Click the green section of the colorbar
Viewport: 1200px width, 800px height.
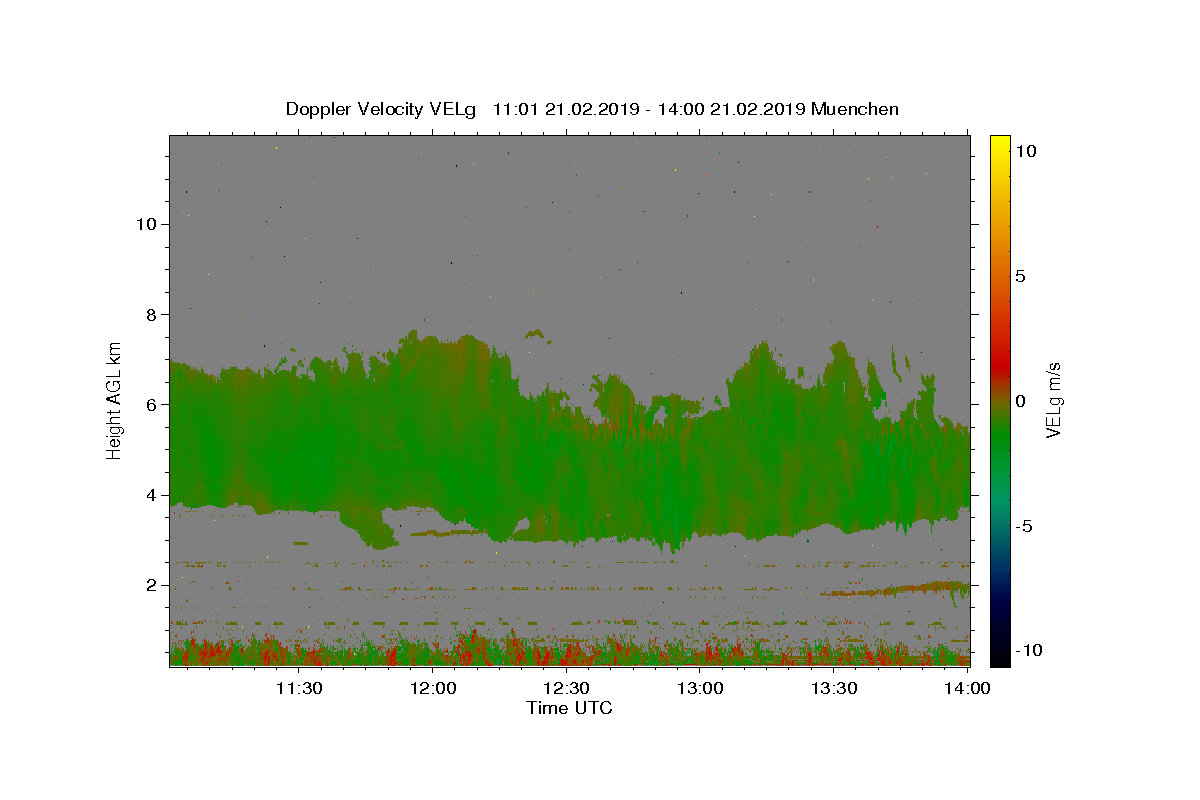point(999,440)
